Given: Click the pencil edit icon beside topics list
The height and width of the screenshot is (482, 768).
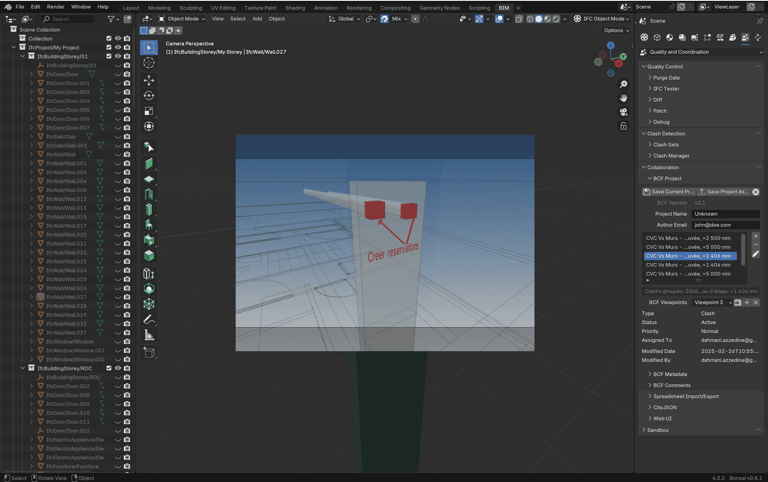Looking at the screenshot, I should pos(756,255).
